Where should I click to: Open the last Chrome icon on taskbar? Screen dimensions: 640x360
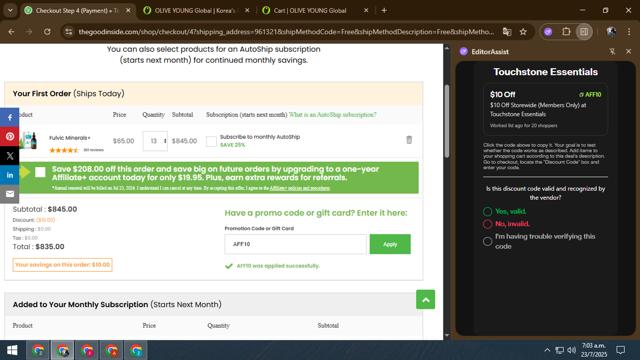[x=136, y=350]
